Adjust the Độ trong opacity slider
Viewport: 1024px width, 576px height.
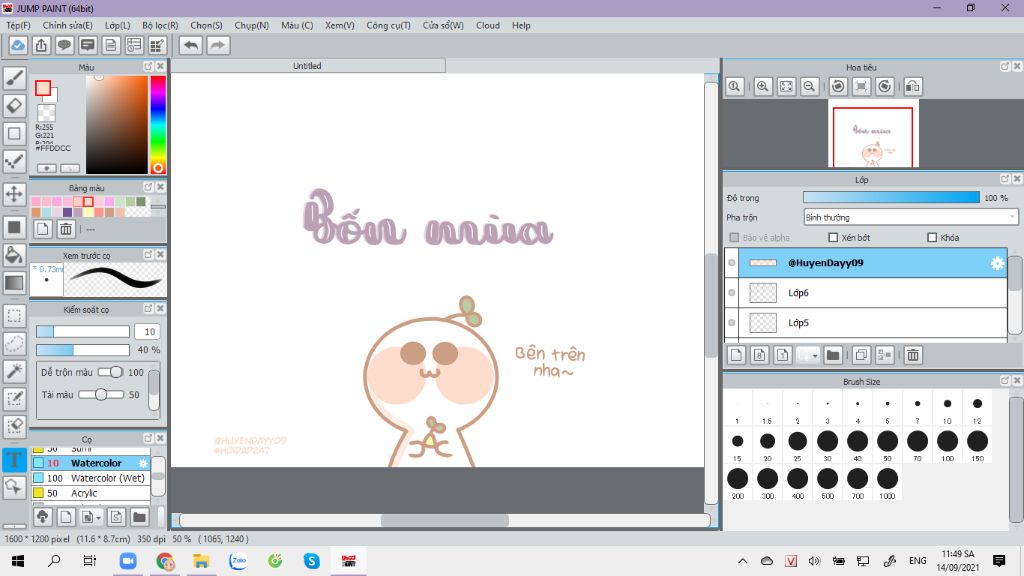[x=891, y=198]
